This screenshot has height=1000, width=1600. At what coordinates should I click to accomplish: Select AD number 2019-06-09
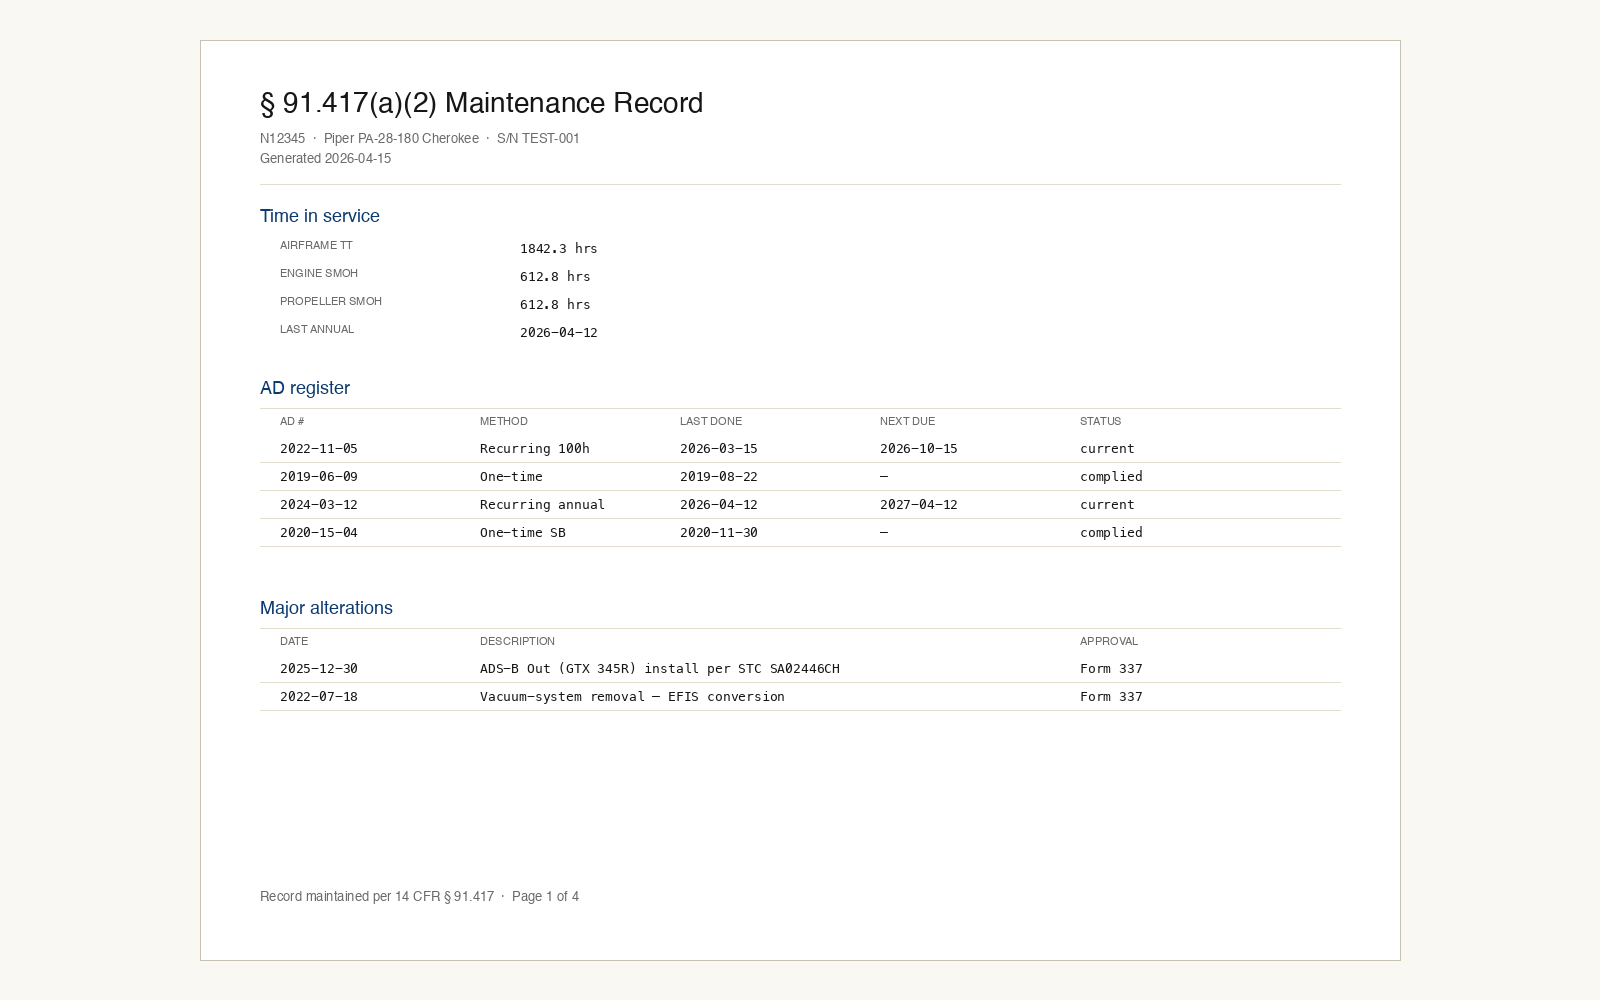(x=319, y=476)
